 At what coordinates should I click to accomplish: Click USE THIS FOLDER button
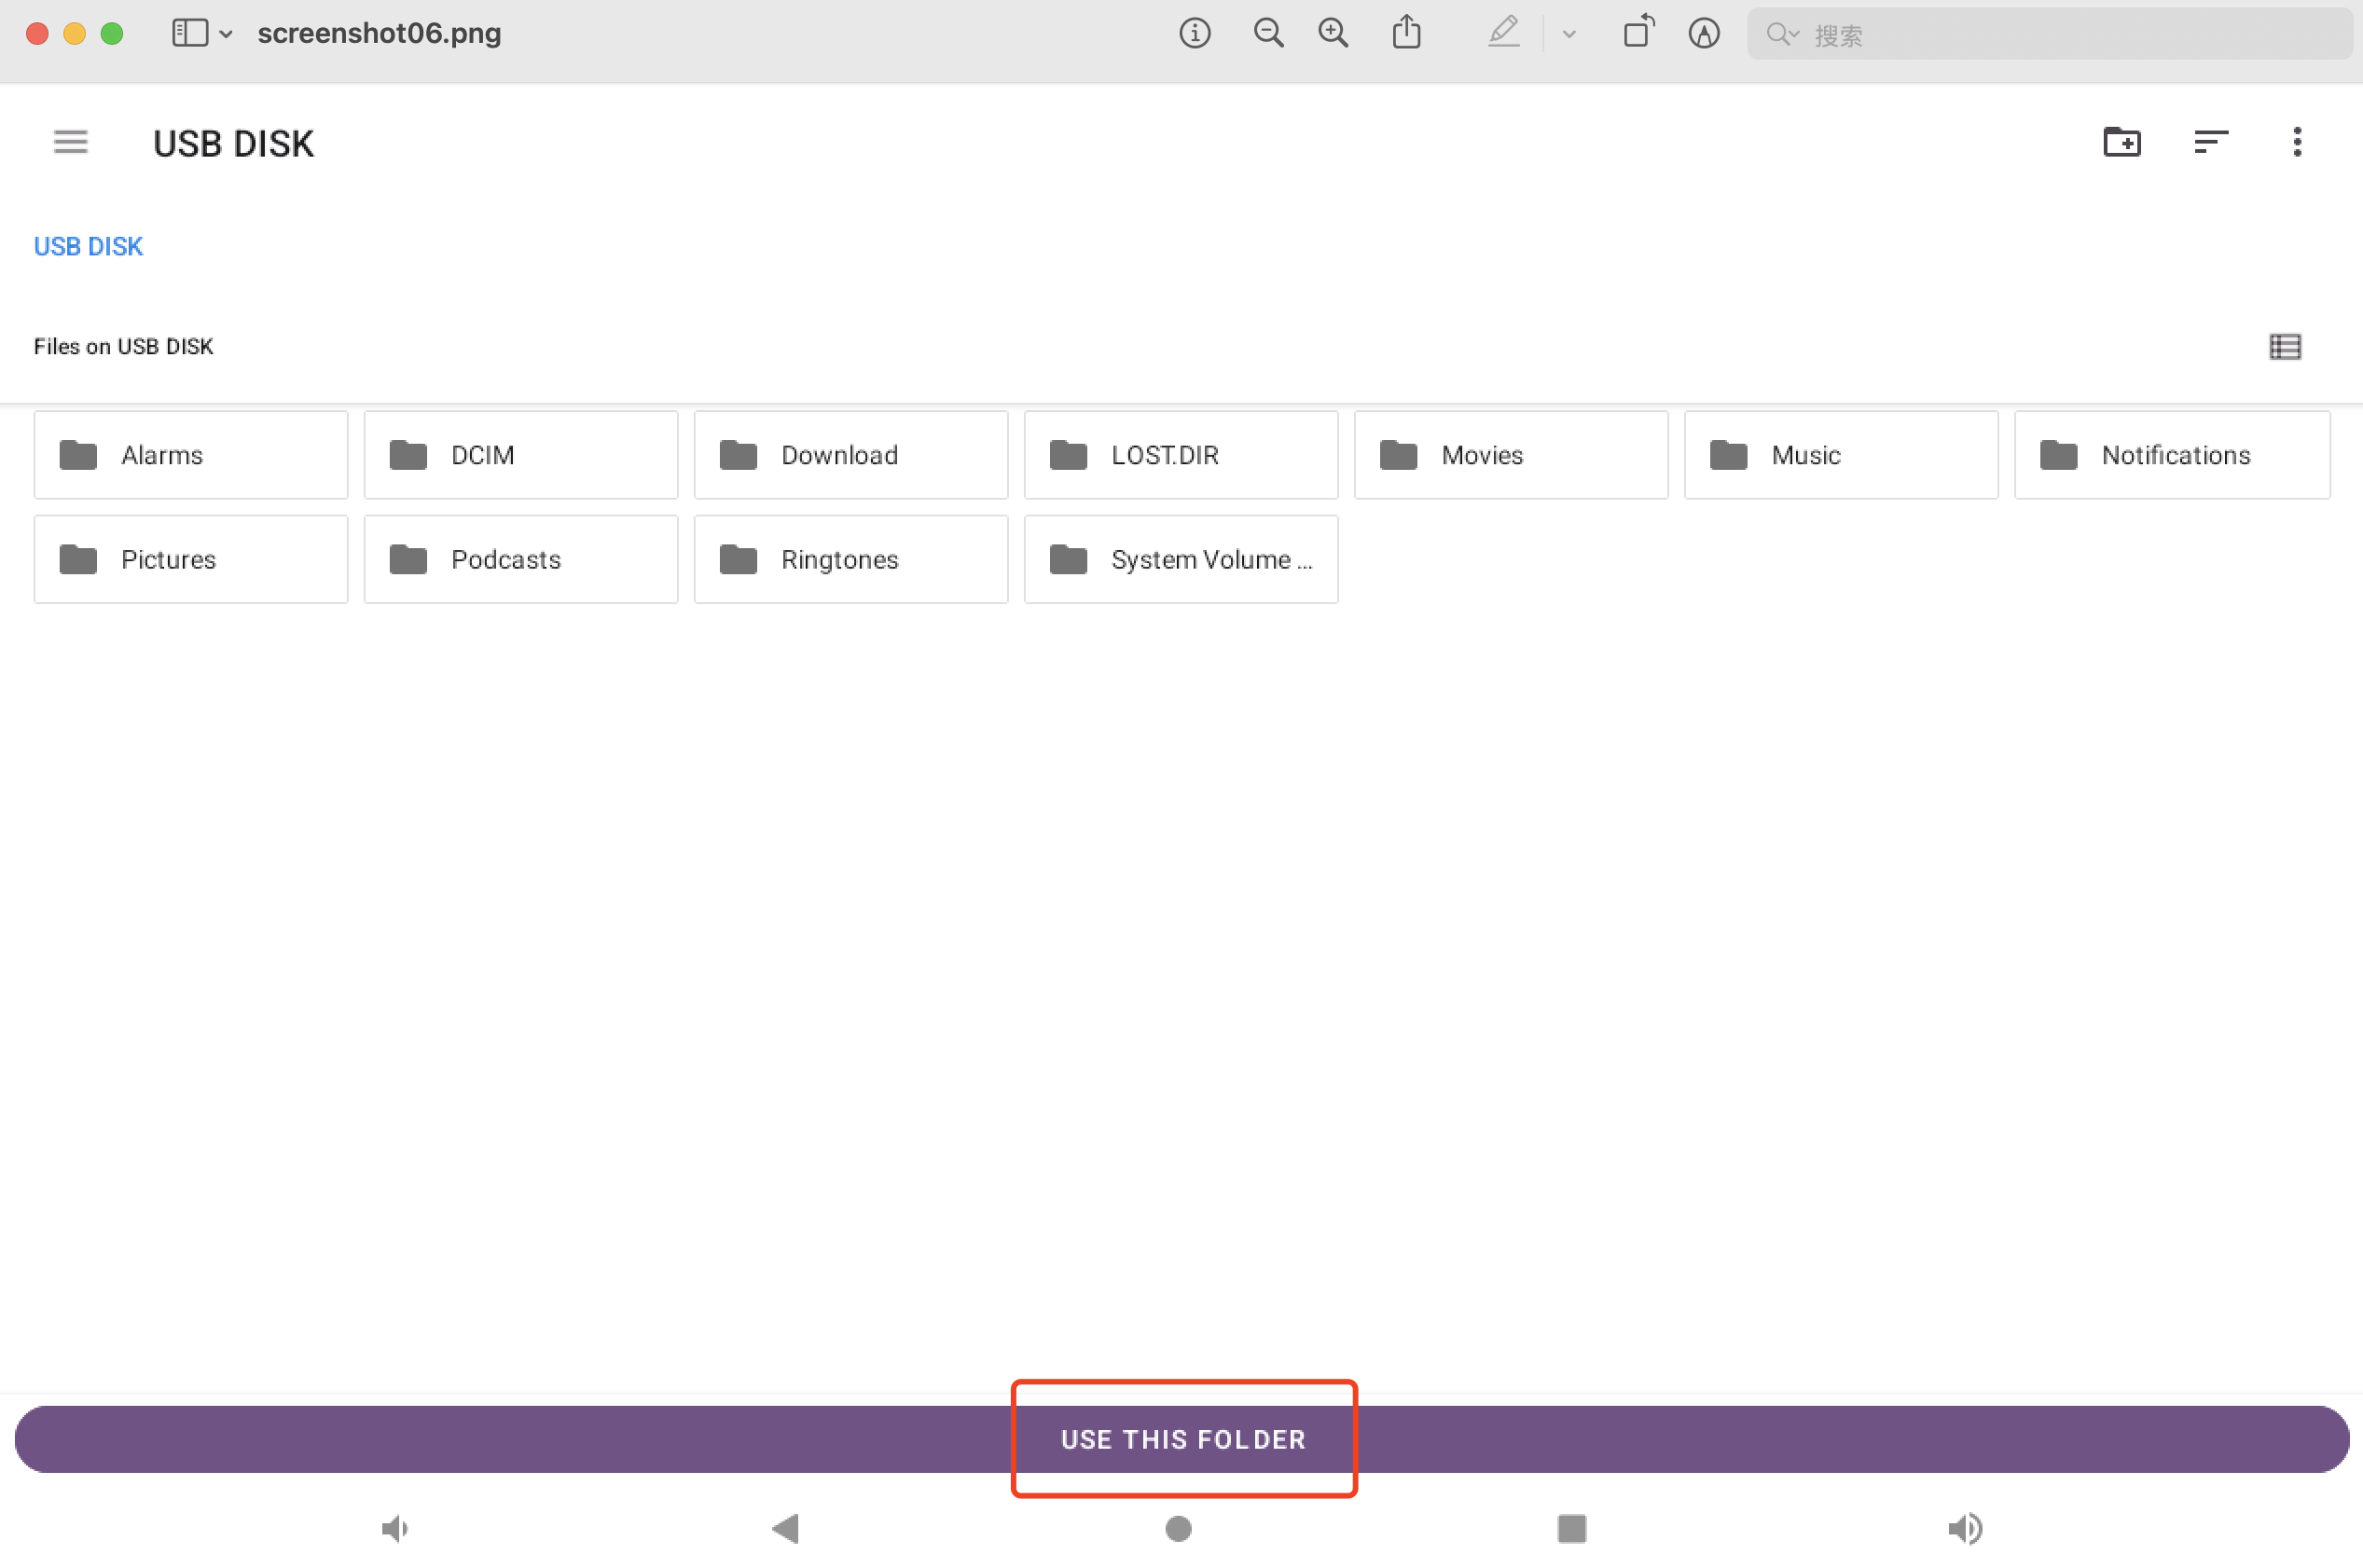(1182, 1439)
